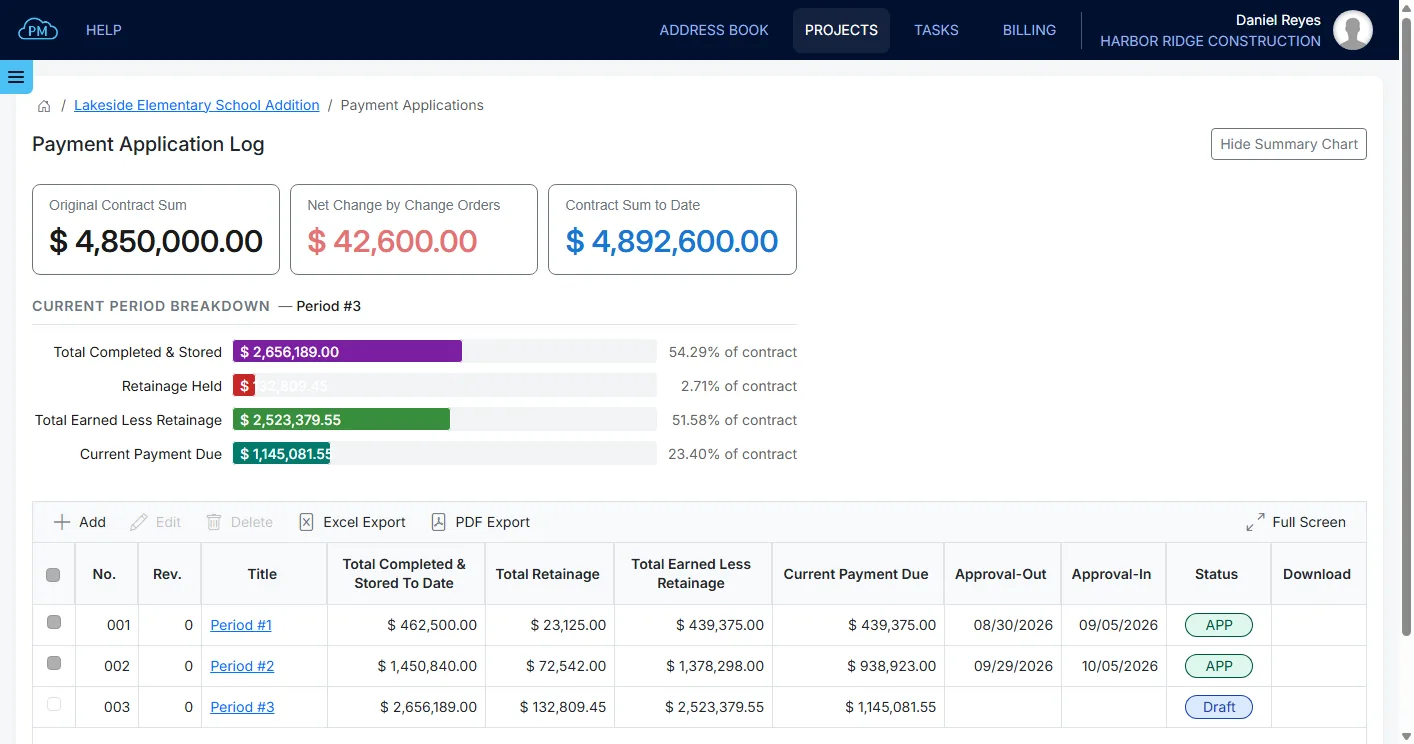Sort by the Status column header
The image size is (1414, 744).
[1217, 574]
